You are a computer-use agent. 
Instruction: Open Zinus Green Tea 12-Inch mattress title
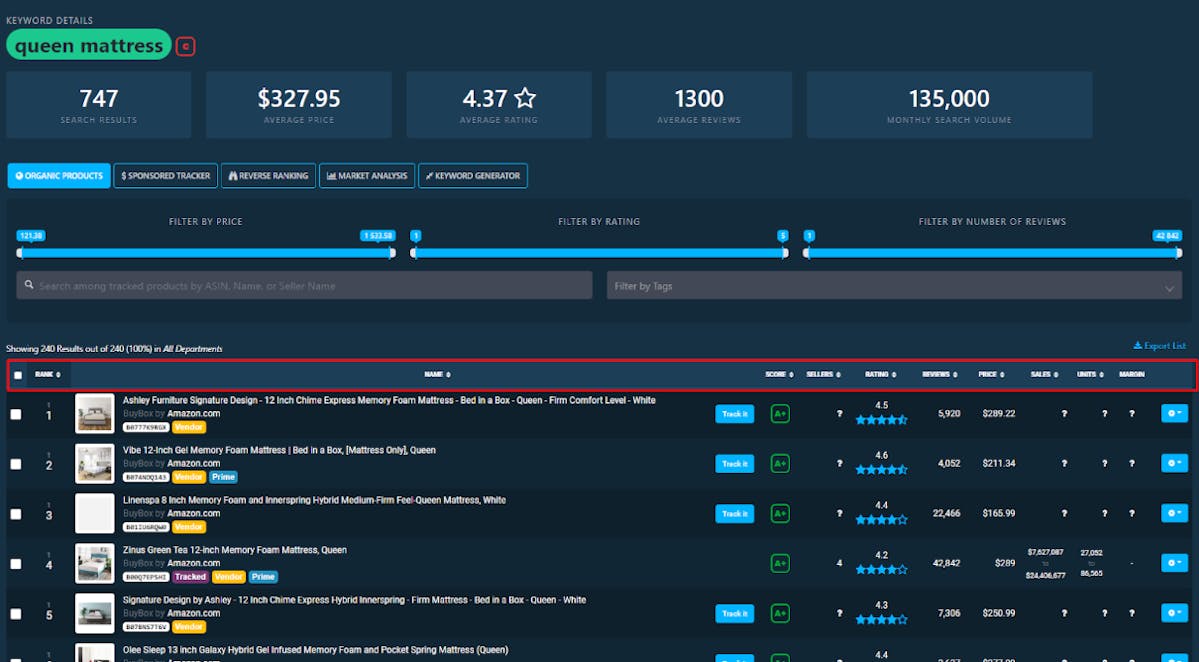tap(235, 550)
